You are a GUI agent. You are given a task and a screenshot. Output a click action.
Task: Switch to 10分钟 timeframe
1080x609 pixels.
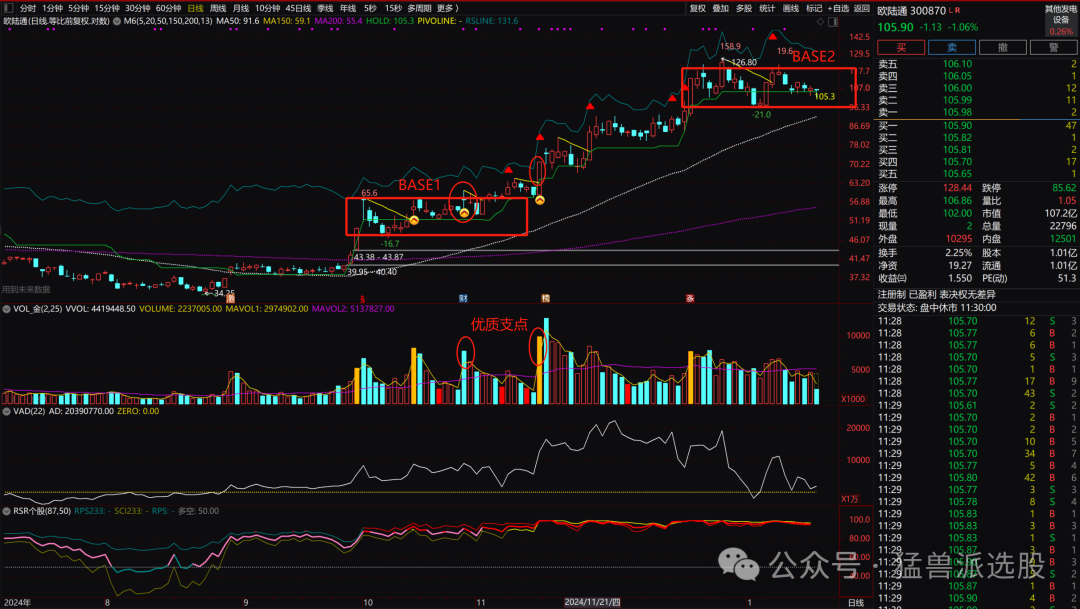click(x=267, y=8)
